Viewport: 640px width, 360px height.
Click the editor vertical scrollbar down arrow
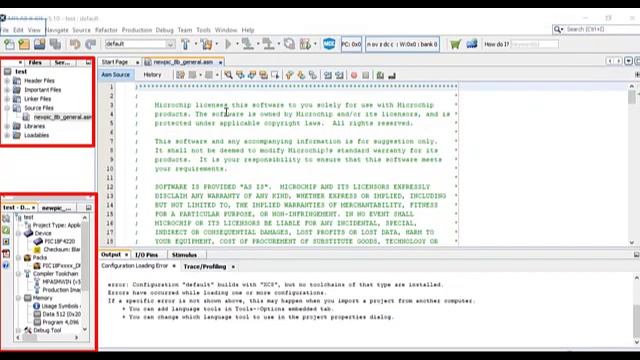coord(632,242)
